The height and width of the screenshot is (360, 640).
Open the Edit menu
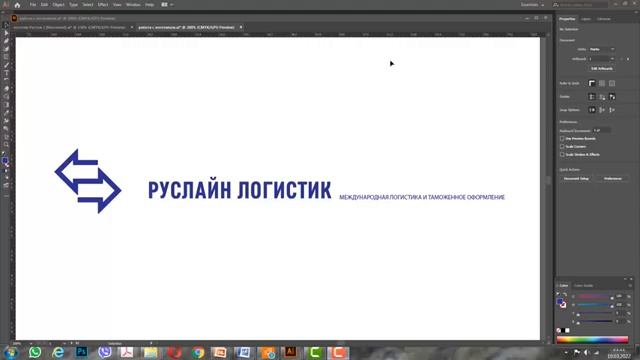click(x=44, y=5)
